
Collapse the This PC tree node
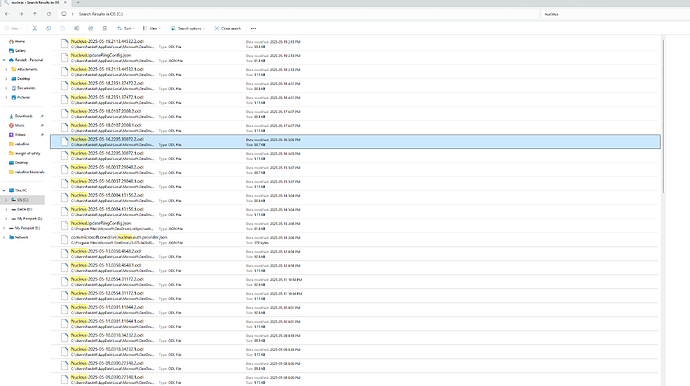click(4, 191)
